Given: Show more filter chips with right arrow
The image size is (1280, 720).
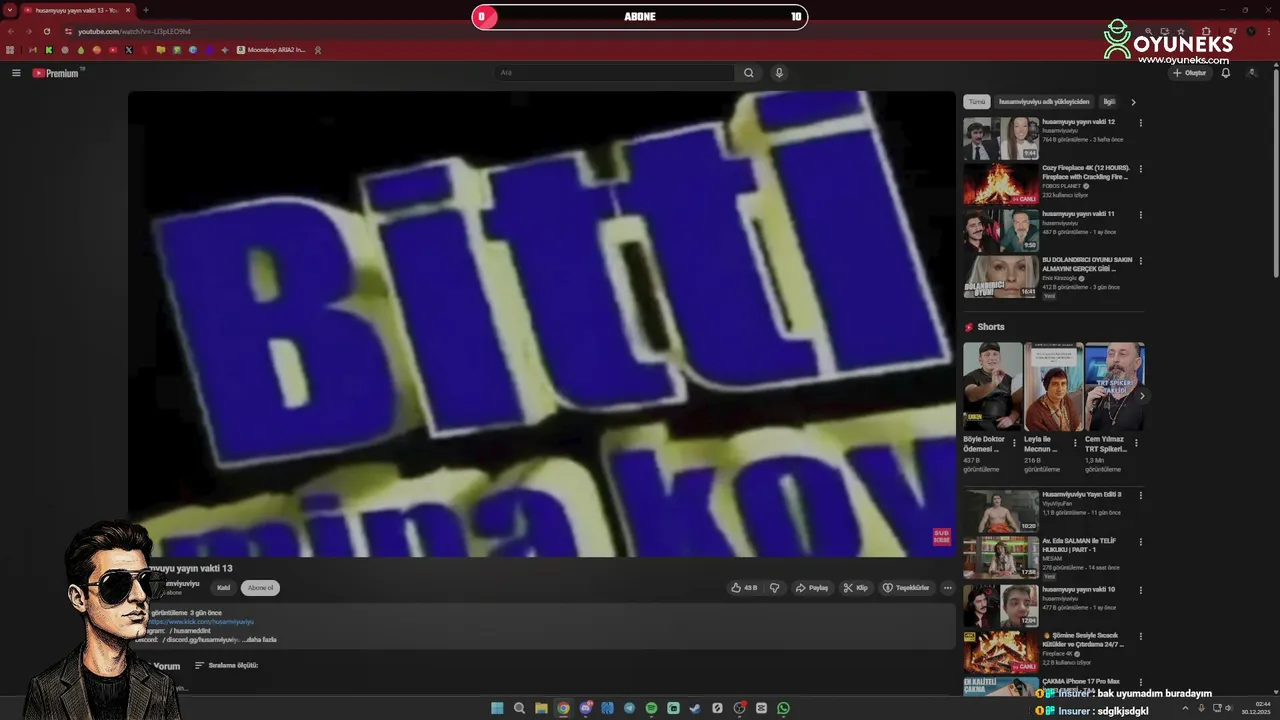Looking at the screenshot, I should point(1133,102).
